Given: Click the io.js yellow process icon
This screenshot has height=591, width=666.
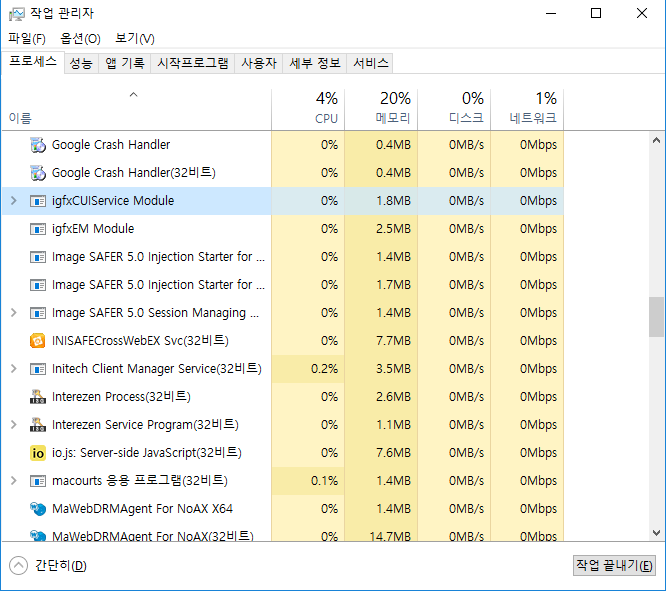Looking at the screenshot, I should pos(38,453).
